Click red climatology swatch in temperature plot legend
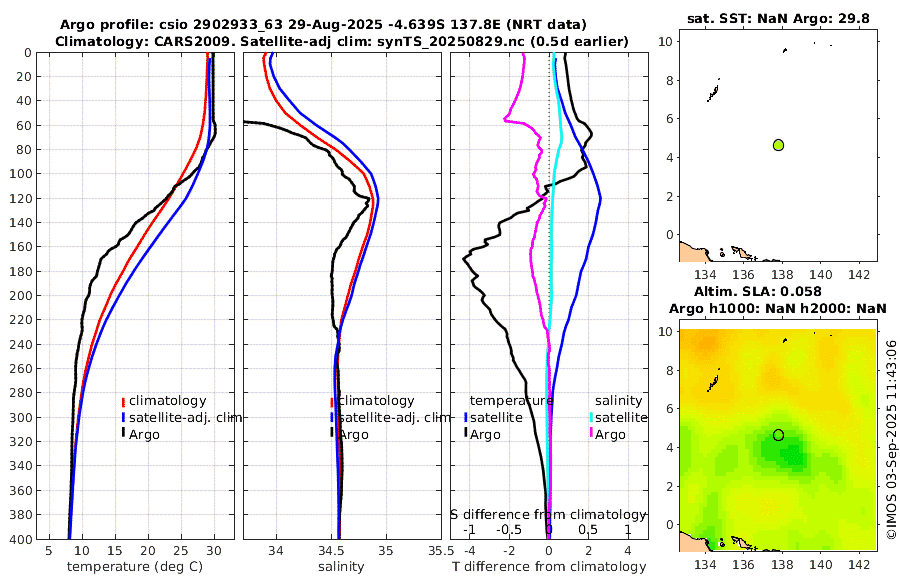Viewport: 900px width, 580px height. coord(123,401)
